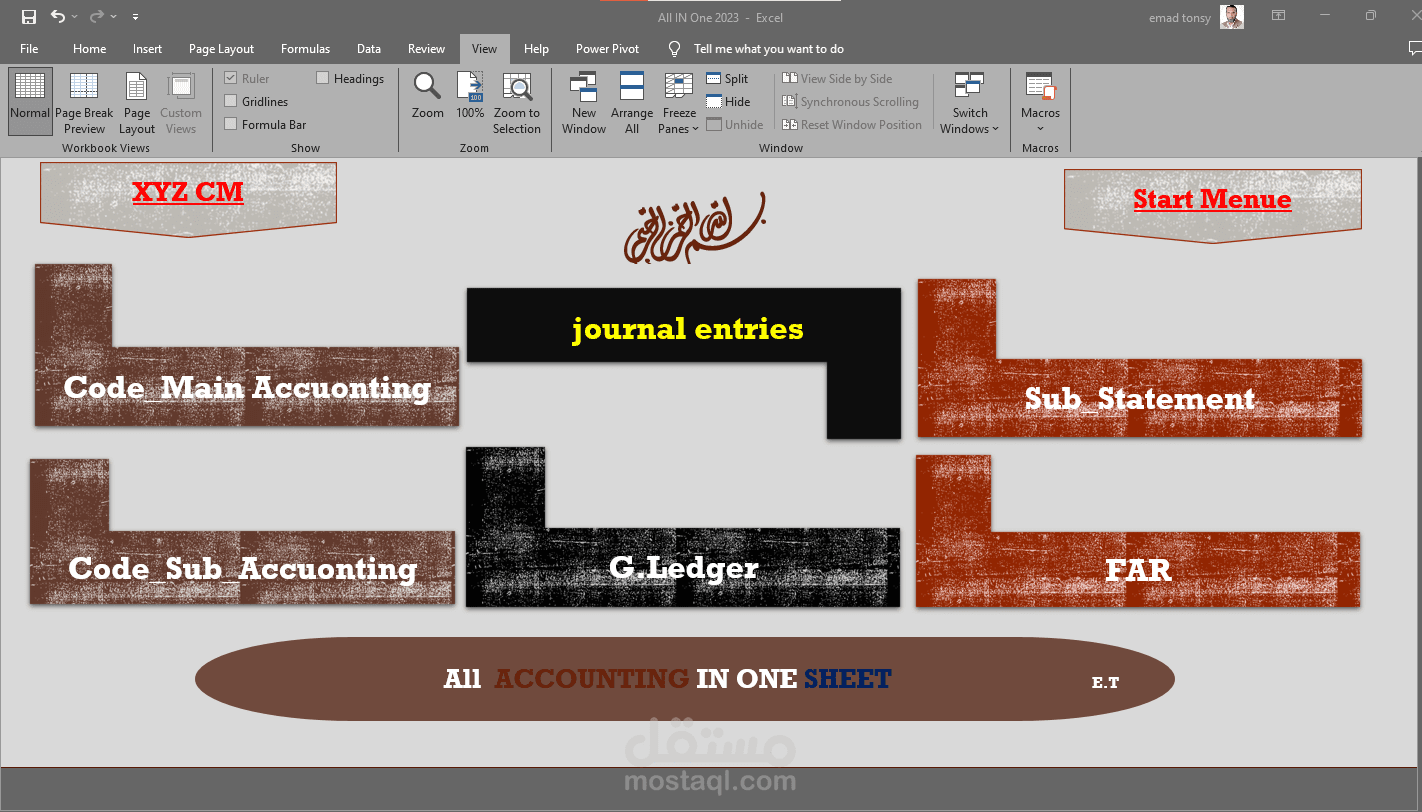Select Normal workbook view
The width and height of the screenshot is (1422, 812).
(x=29, y=102)
